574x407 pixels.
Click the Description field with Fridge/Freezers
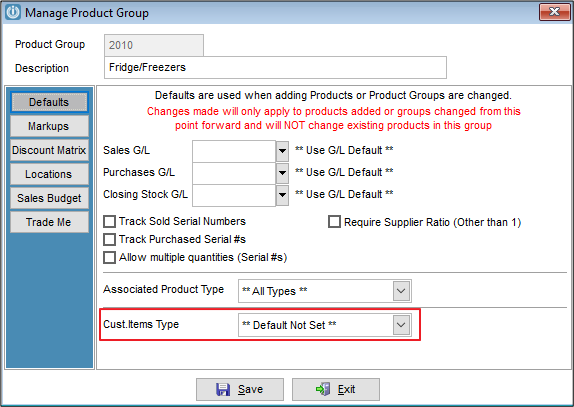(275, 67)
